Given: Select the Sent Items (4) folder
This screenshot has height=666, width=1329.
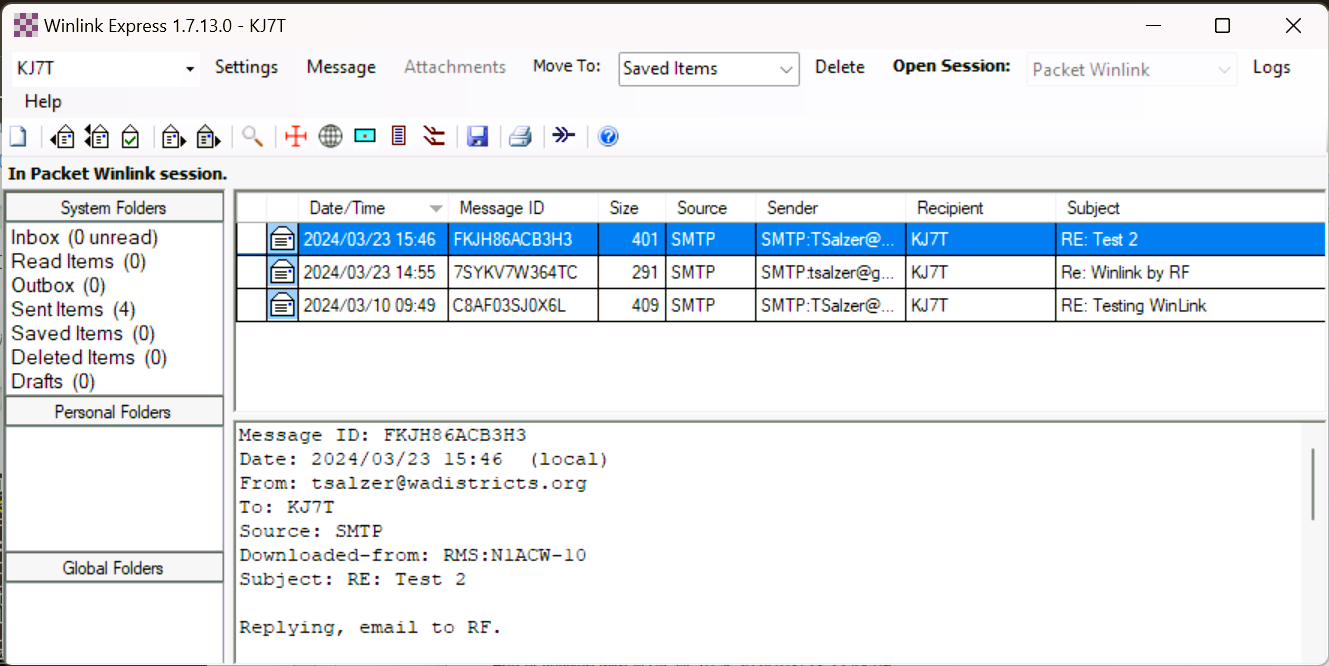Looking at the screenshot, I should (x=73, y=309).
